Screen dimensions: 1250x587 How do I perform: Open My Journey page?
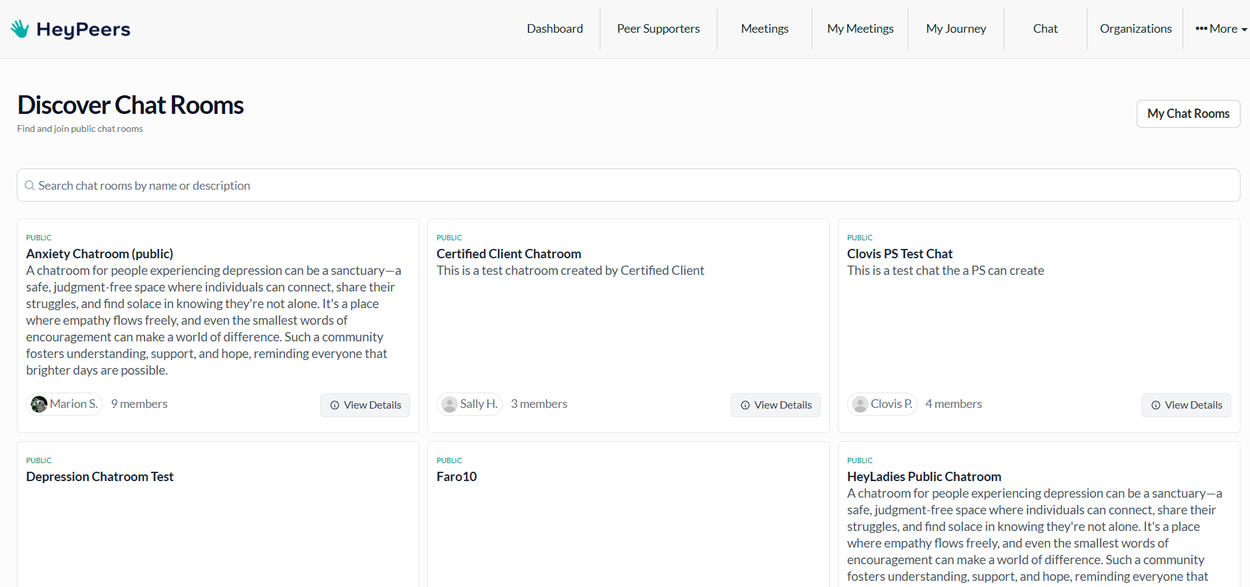(x=956, y=29)
